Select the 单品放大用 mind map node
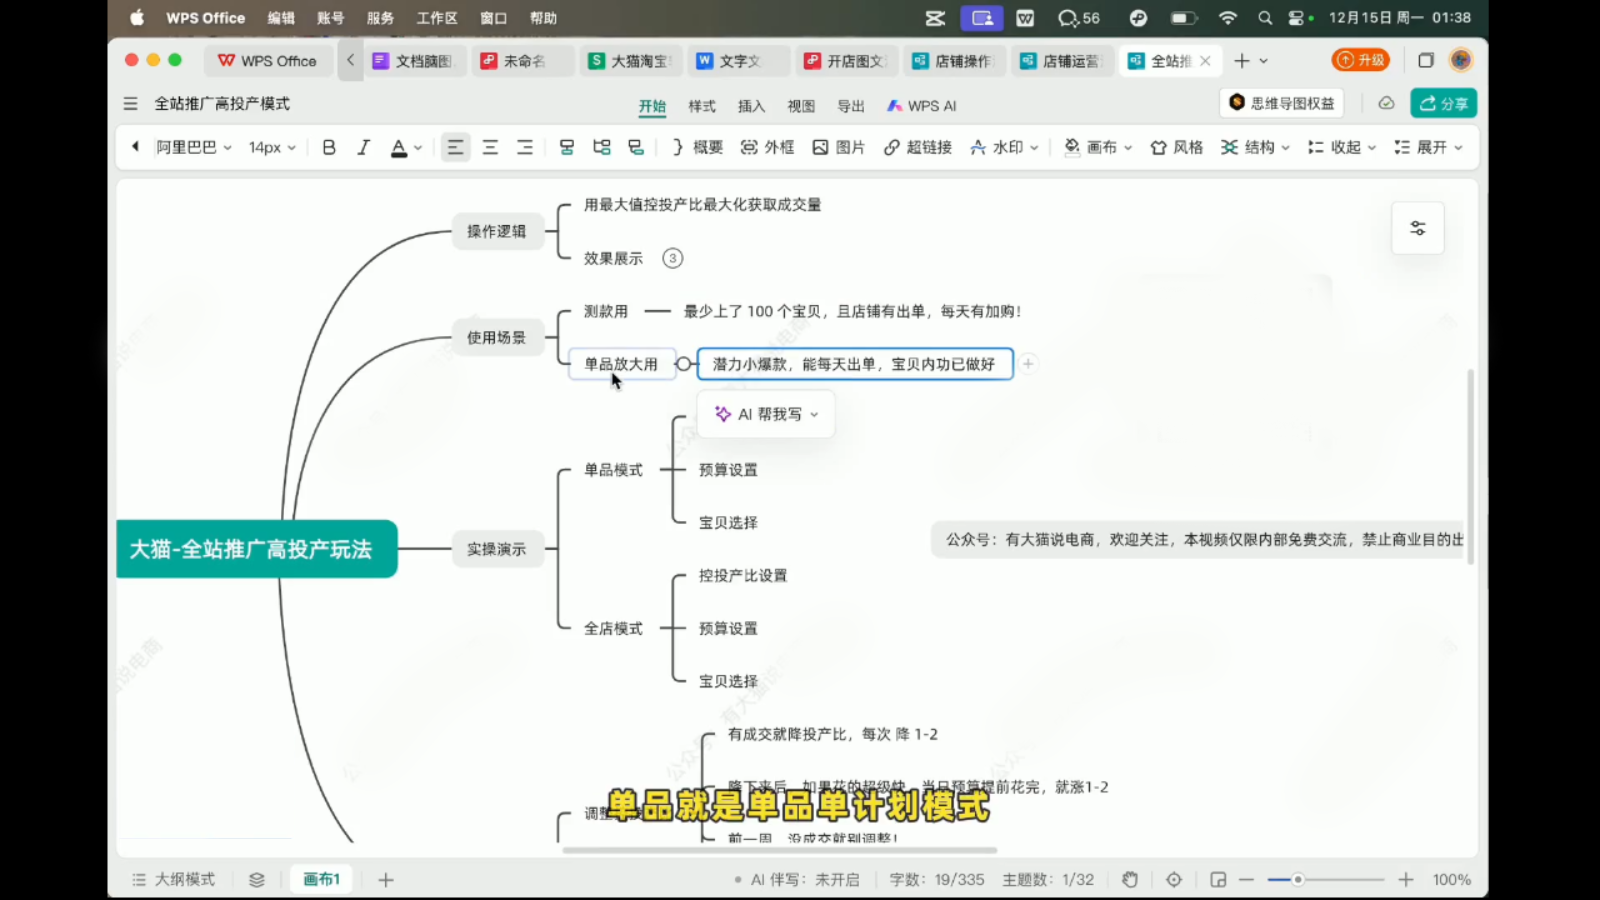Viewport: 1600px width, 900px height. click(x=621, y=364)
